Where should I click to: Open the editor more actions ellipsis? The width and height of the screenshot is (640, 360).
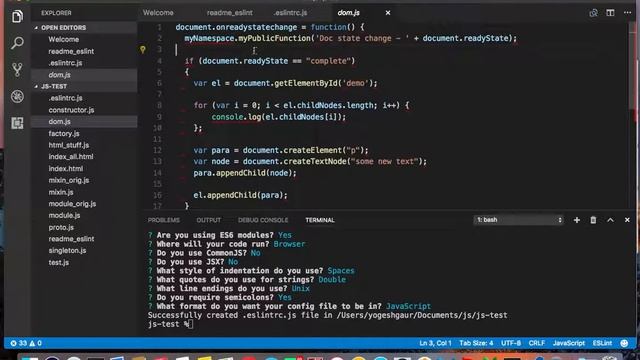(627, 13)
